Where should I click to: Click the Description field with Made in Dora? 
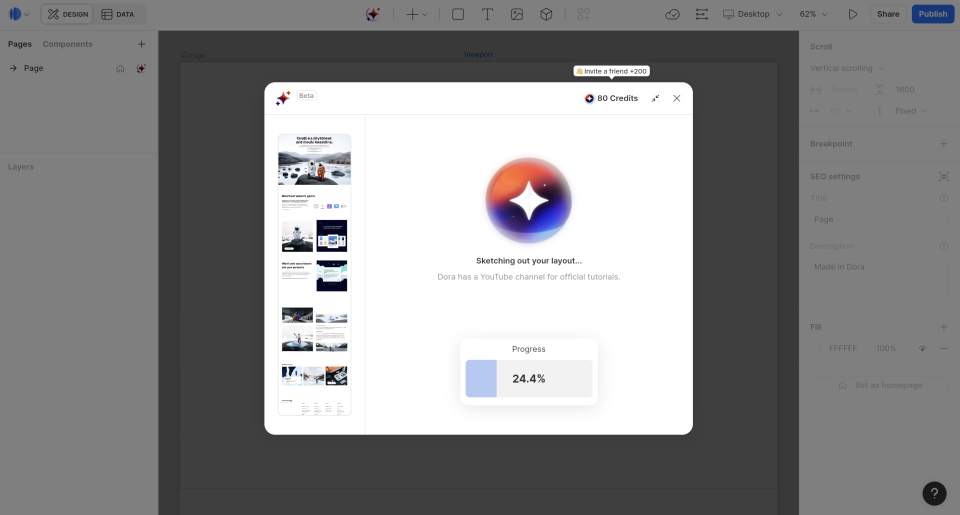879,278
